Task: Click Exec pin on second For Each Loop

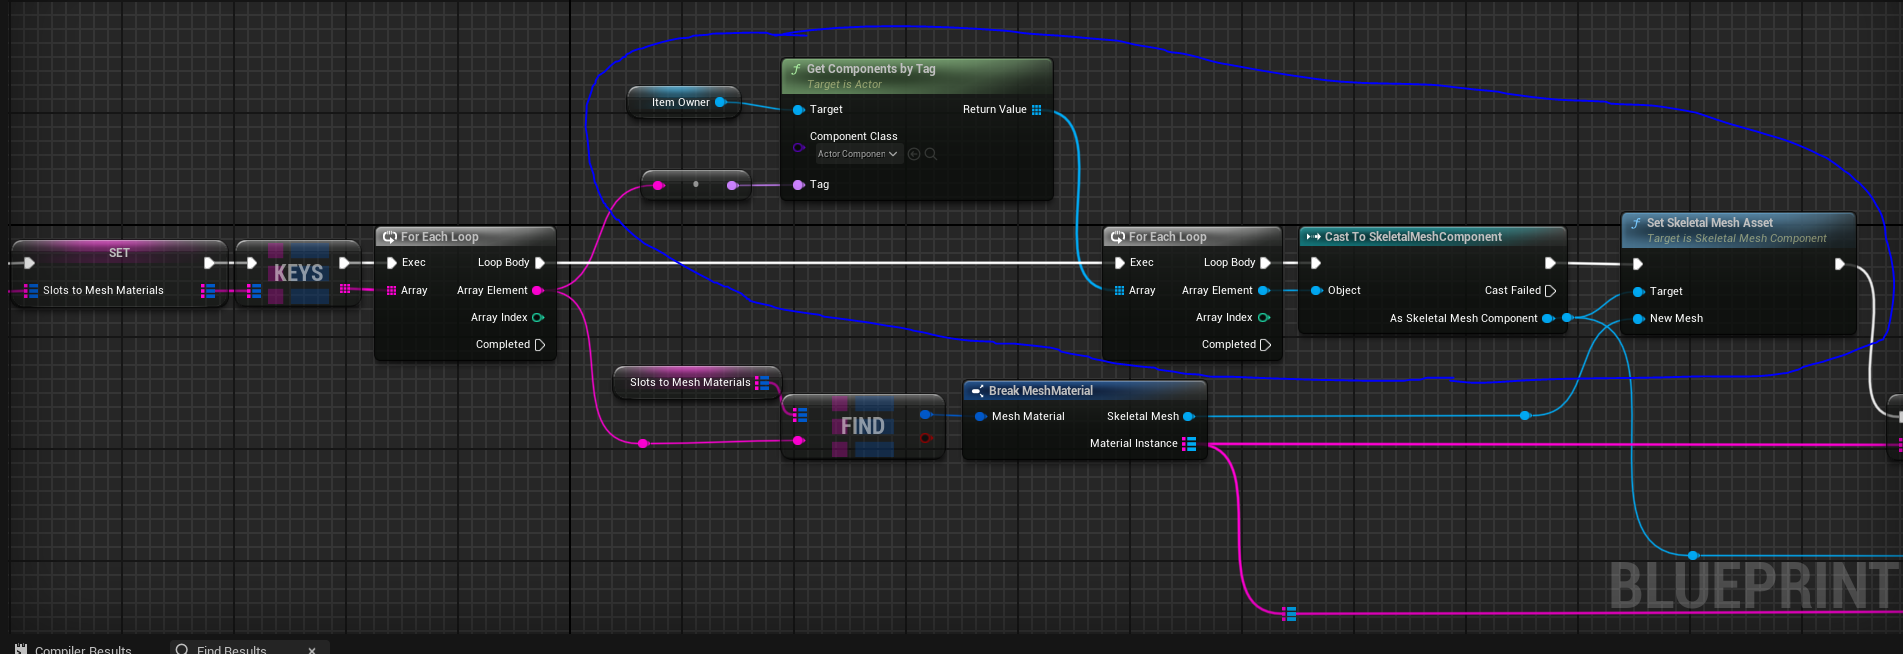Action: [x=1120, y=263]
